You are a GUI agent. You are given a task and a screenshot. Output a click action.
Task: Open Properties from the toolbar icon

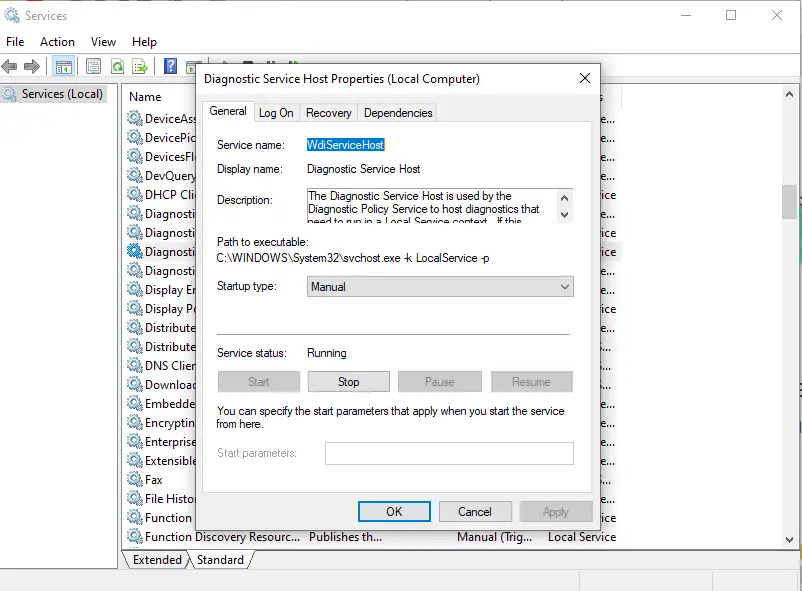click(93, 67)
